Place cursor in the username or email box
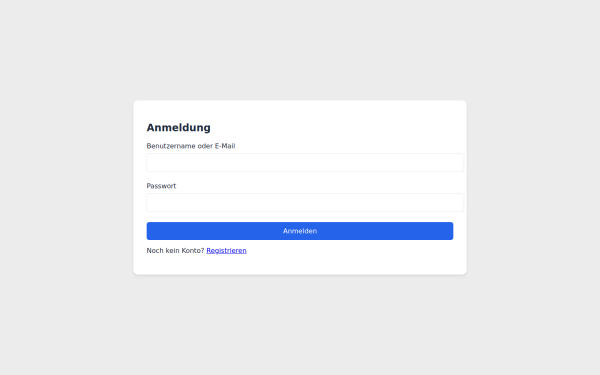 pyautogui.click(x=305, y=163)
